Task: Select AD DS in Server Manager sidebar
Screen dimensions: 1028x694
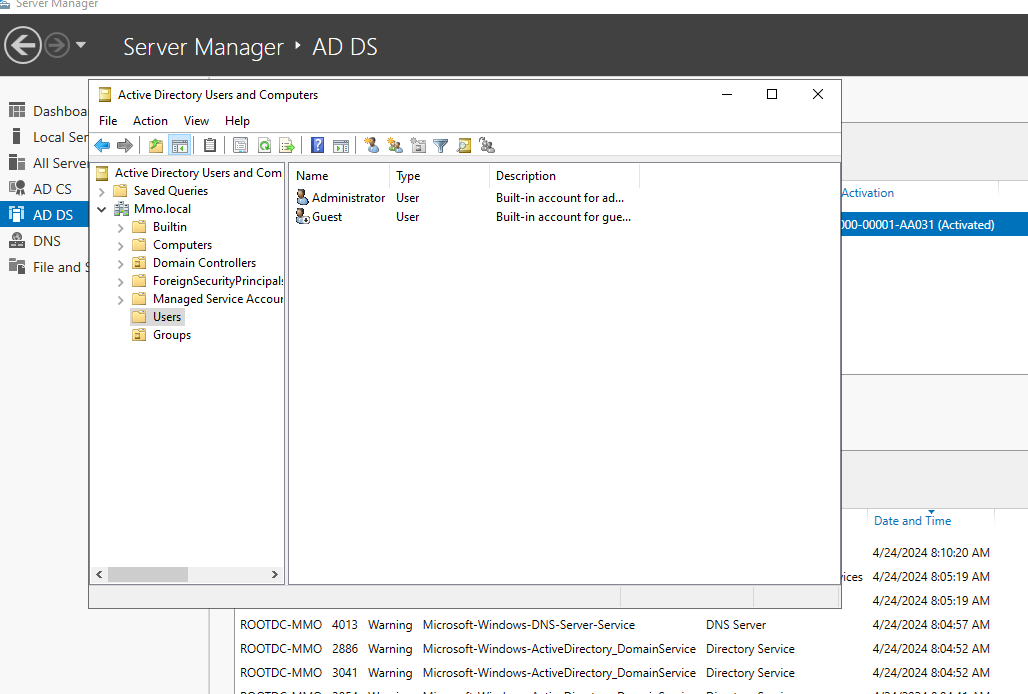Action: (44, 215)
